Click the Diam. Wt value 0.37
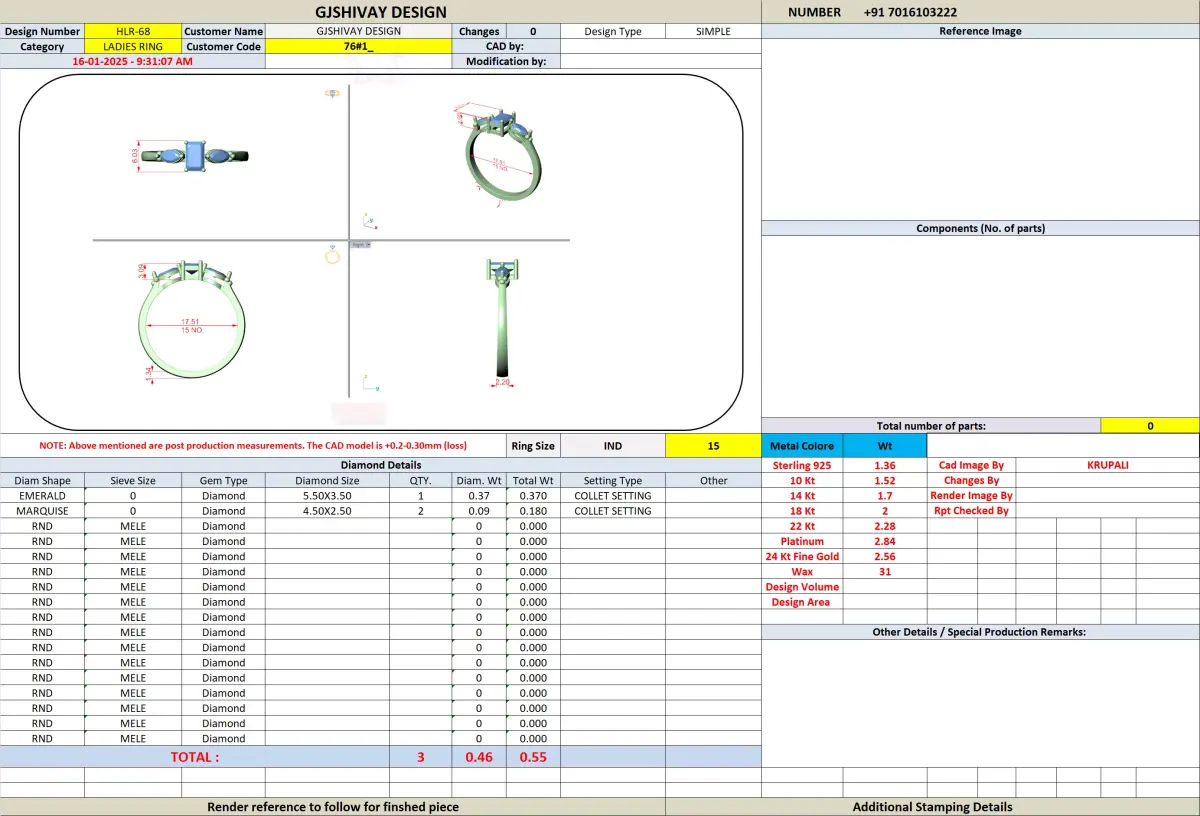This screenshot has height=816, width=1200. coord(479,495)
